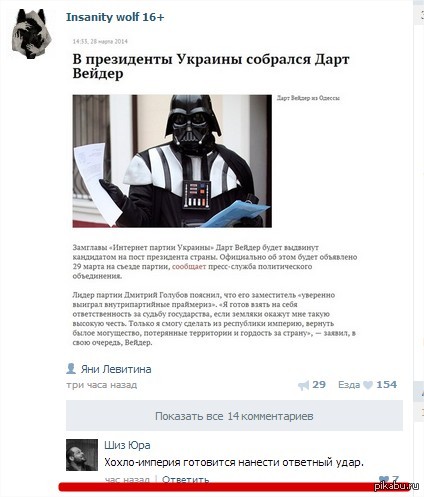
Task: Open Шиз Юра's profile name link
Action: click(x=127, y=445)
